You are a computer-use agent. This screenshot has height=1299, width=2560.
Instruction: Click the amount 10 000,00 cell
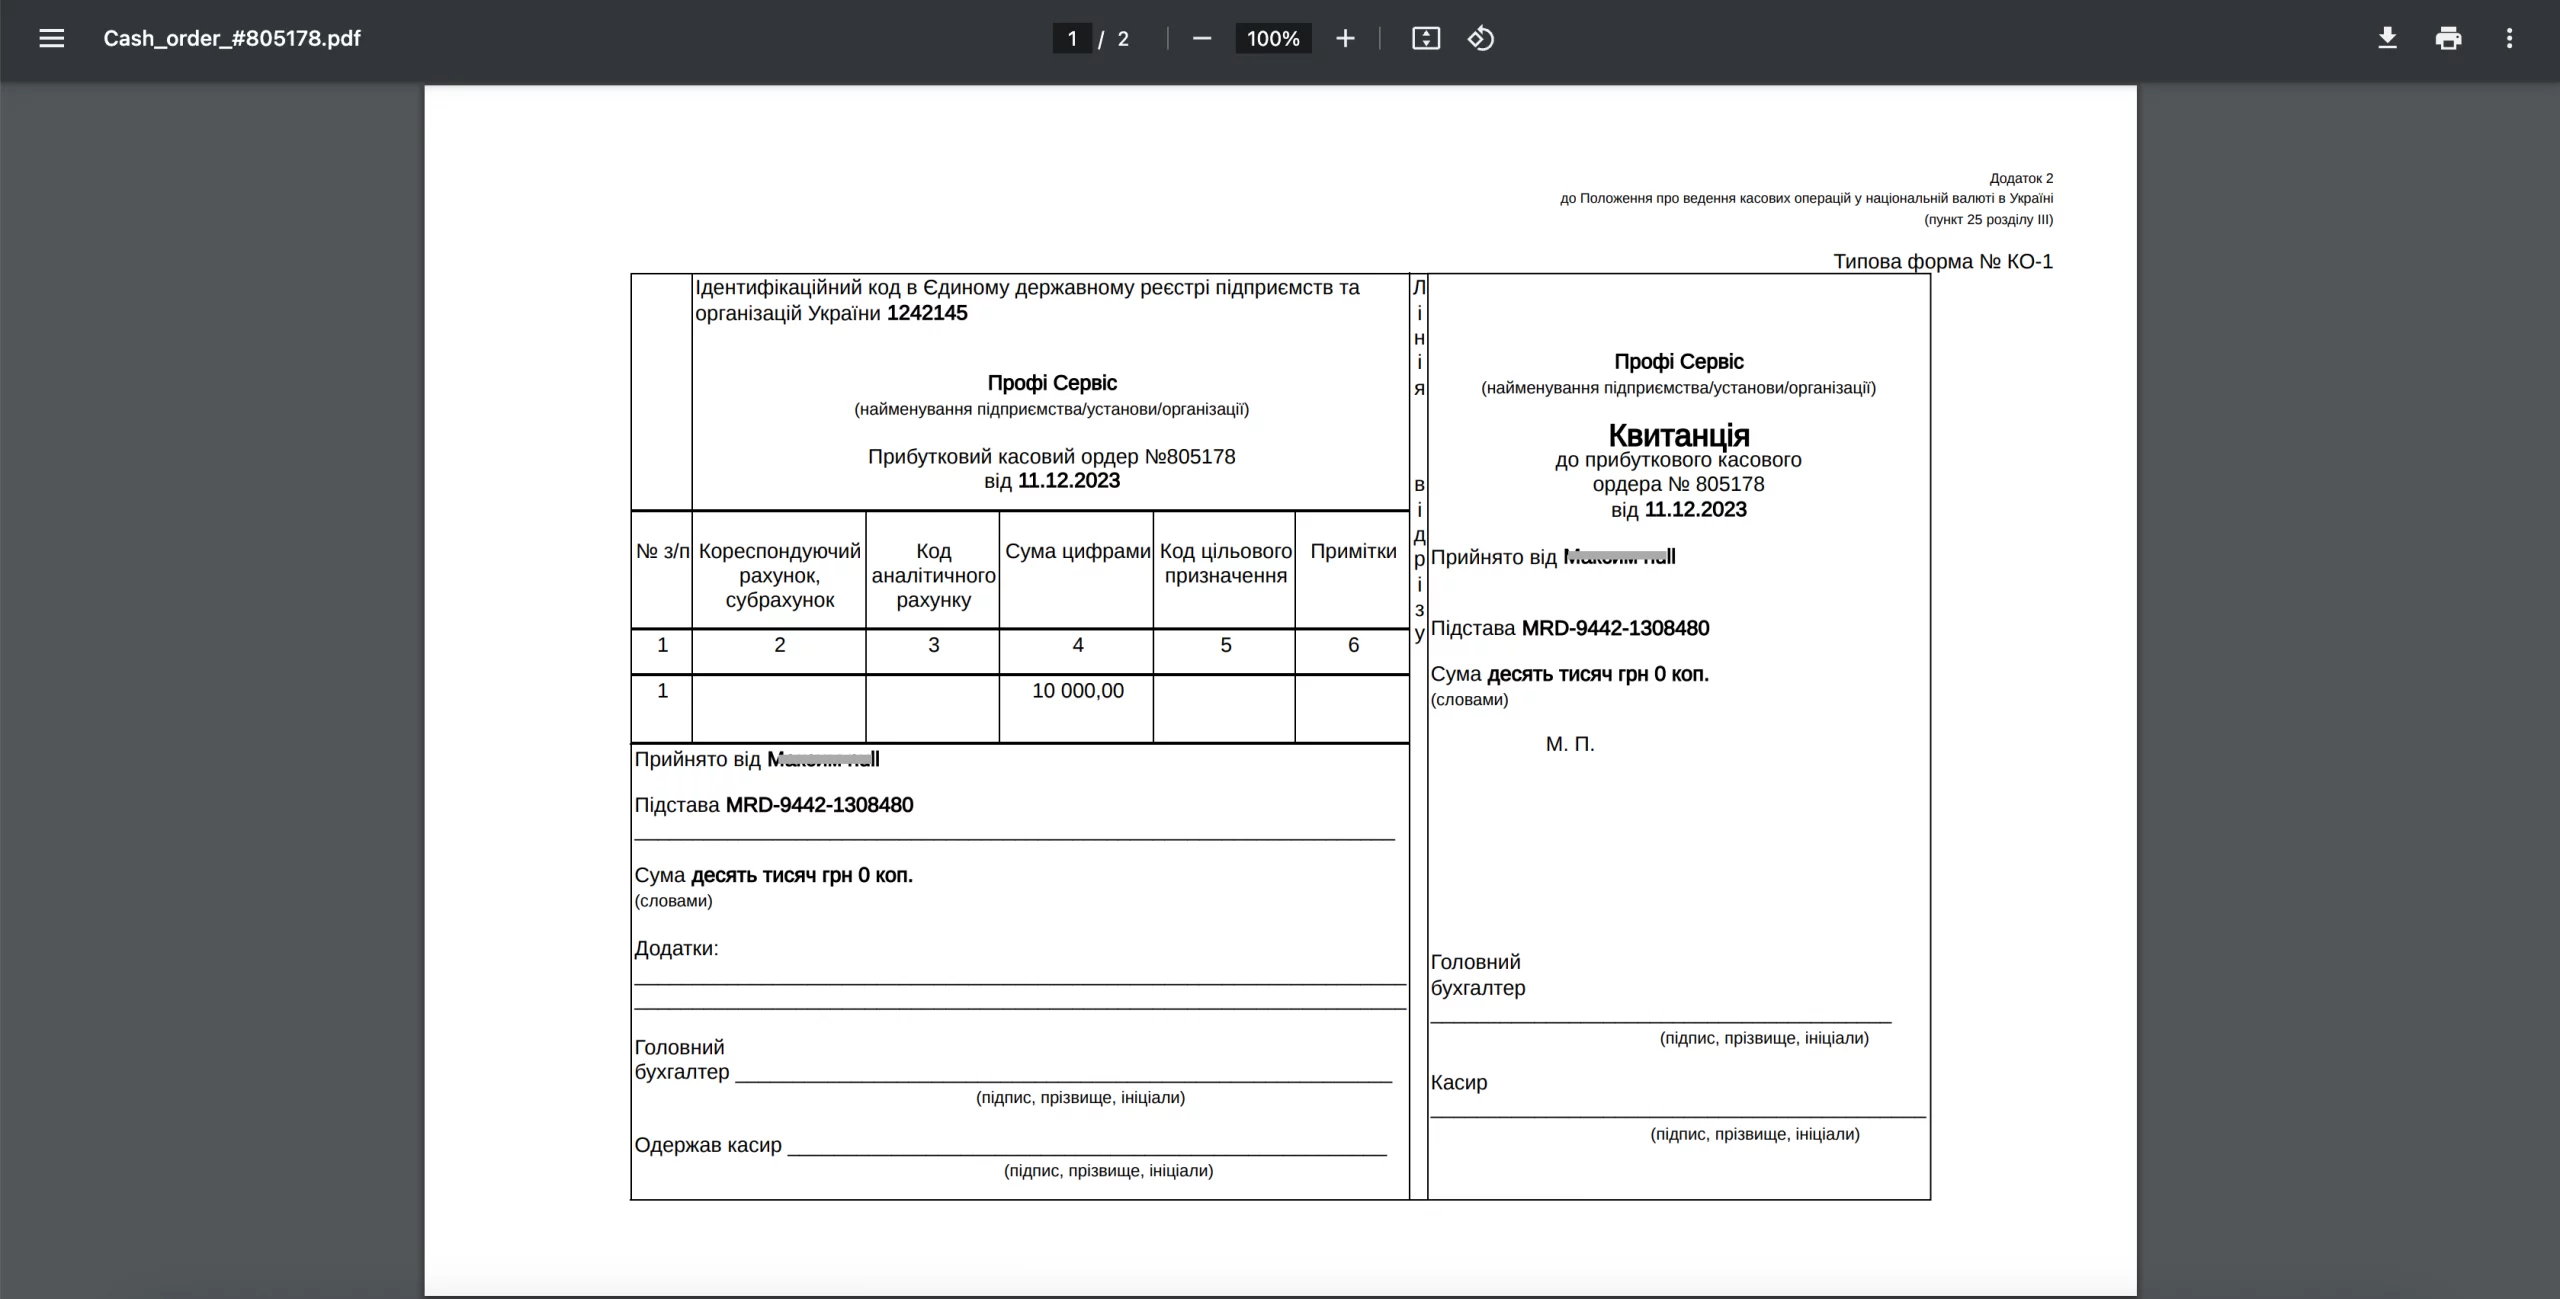coord(1077,691)
